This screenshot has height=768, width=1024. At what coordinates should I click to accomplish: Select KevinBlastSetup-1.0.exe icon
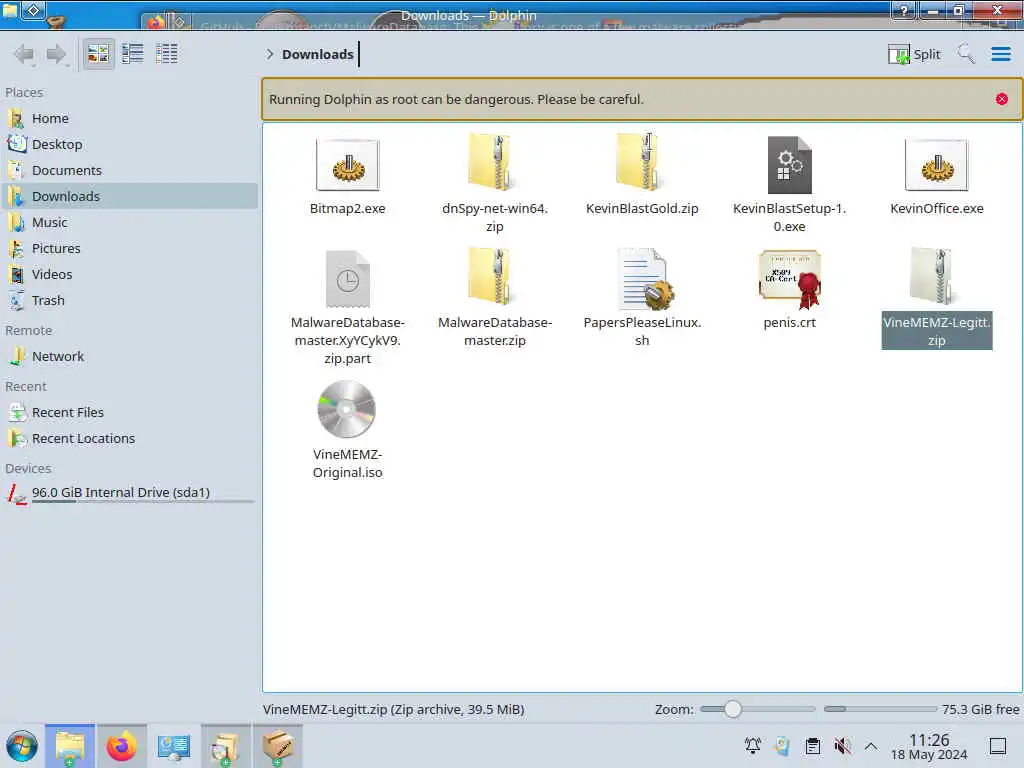click(789, 165)
